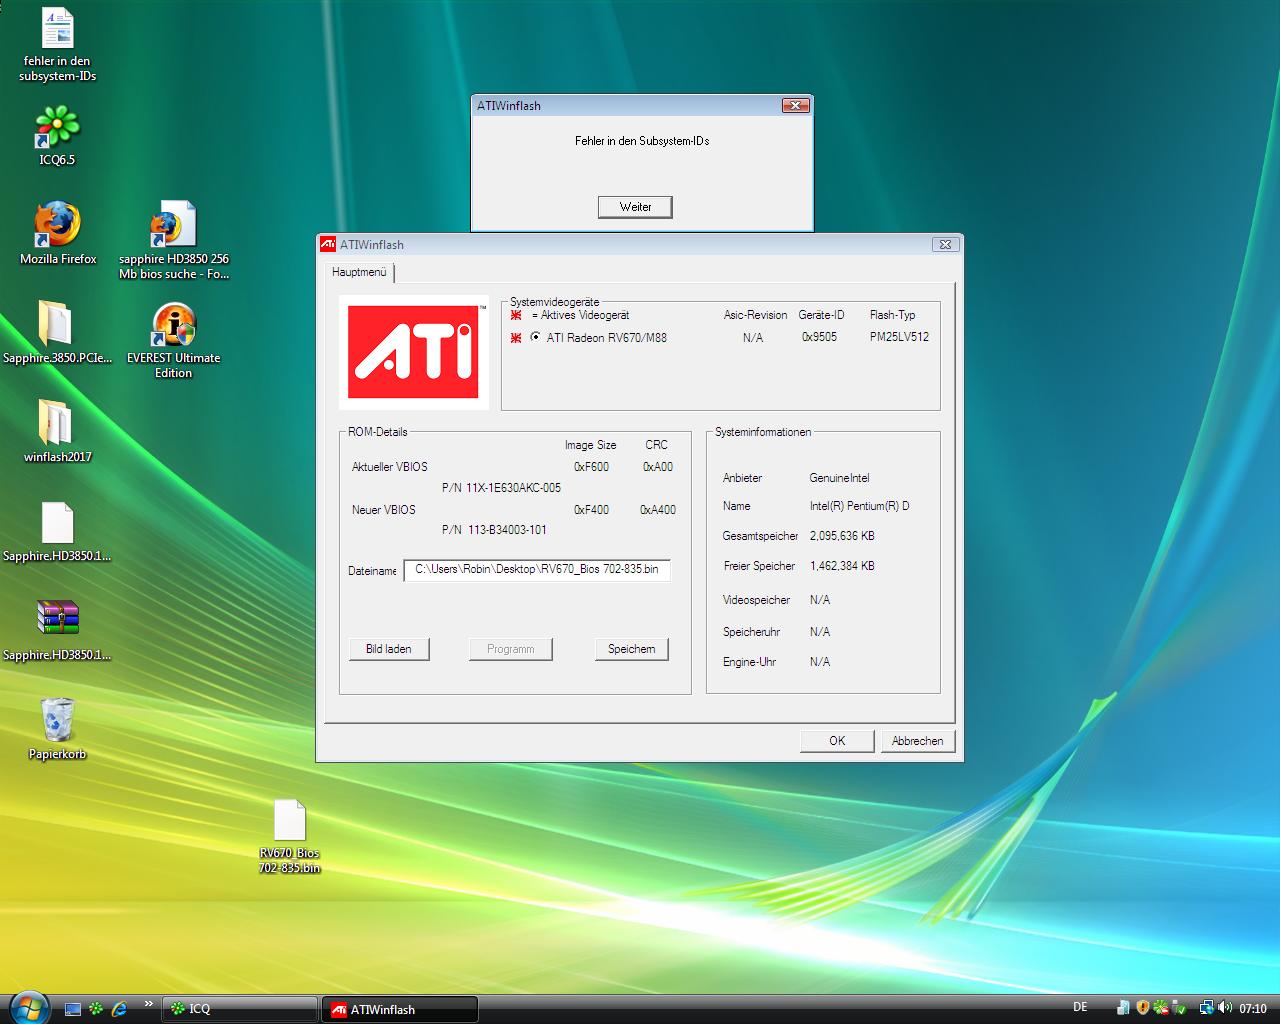Viewport: 1280px width, 1024px height.
Task: Close the 'Fehler in den Subsystem-IDs' dialog
Action: click(795, 105)
